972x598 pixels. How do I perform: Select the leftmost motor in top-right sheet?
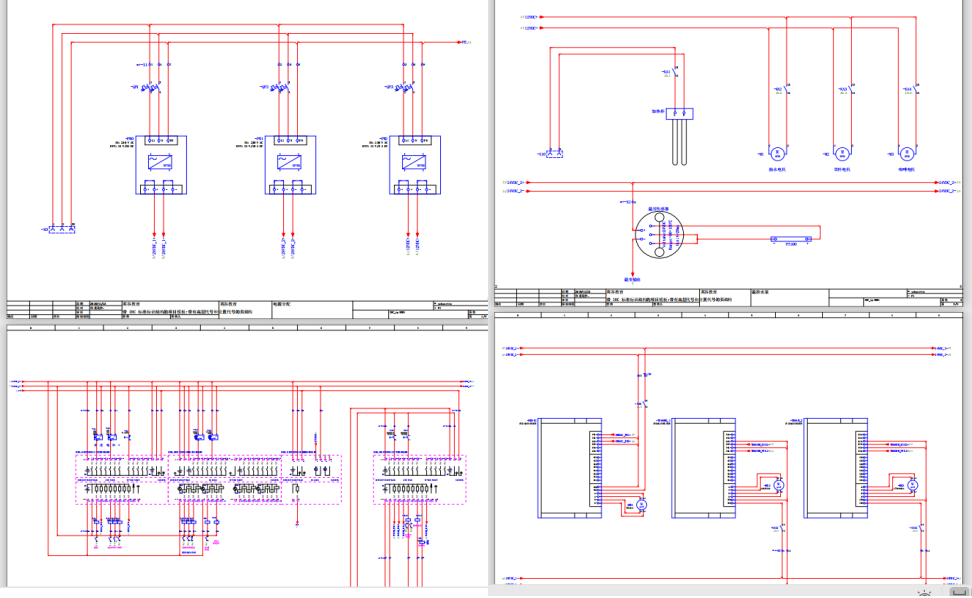778,154
